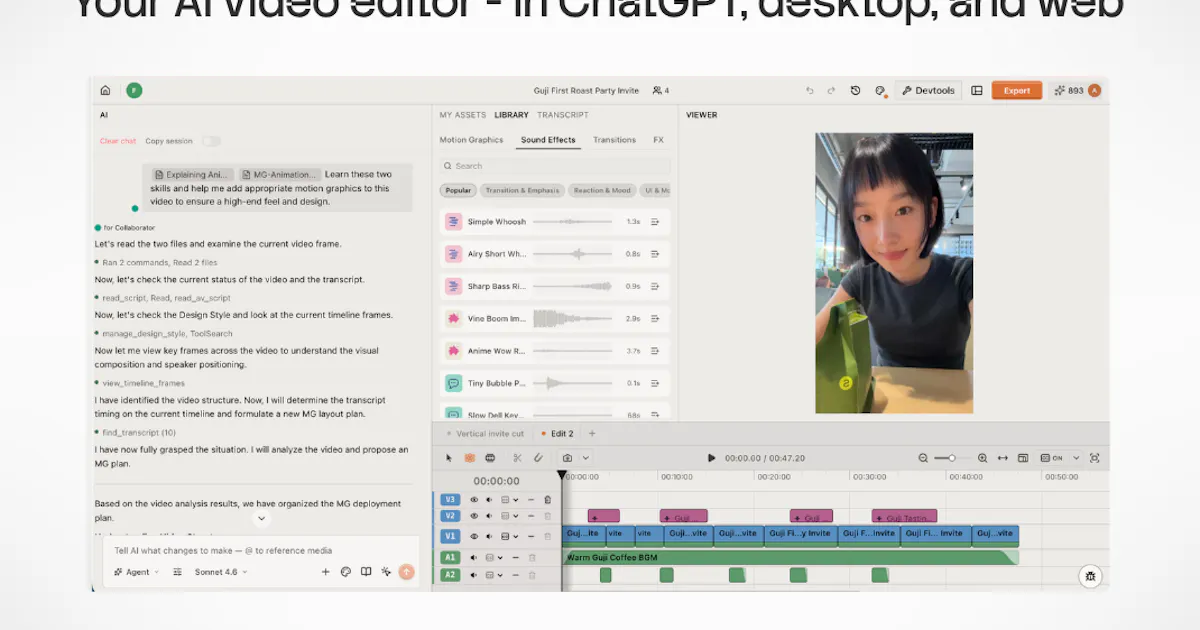
Task: Zoom out the timeline
Action: click(x=923, y=458)
